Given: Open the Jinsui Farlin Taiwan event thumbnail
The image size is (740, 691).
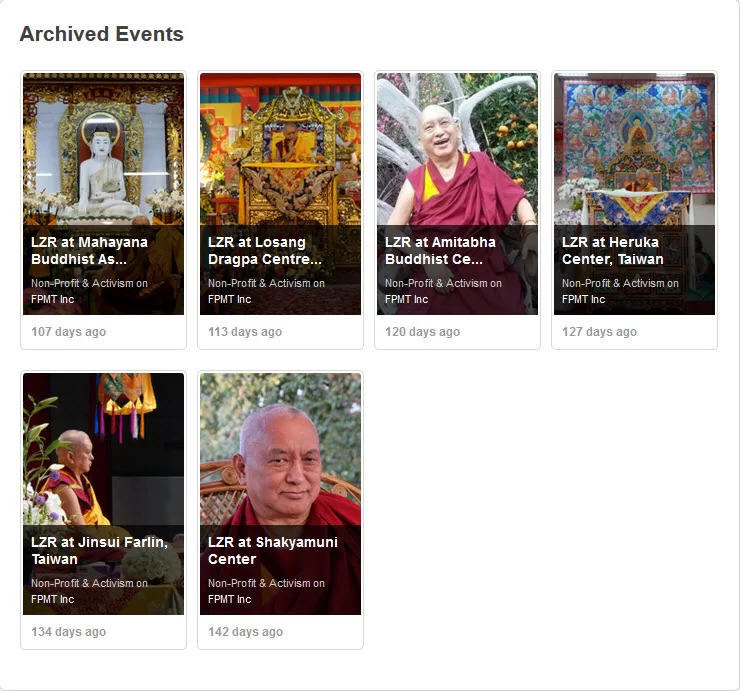Looking at the screenshot, I should click(x=103, y=450).
